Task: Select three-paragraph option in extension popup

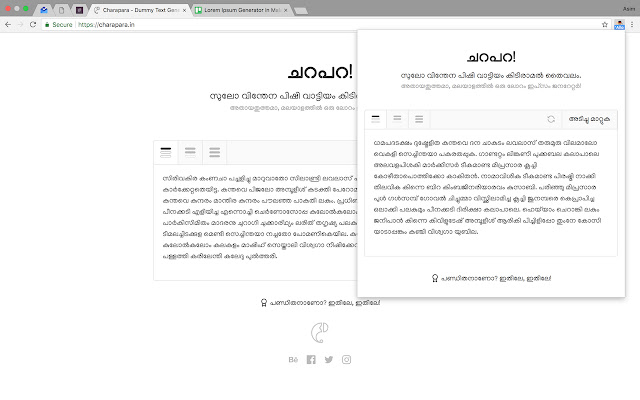Action: [x=419, y=119]
